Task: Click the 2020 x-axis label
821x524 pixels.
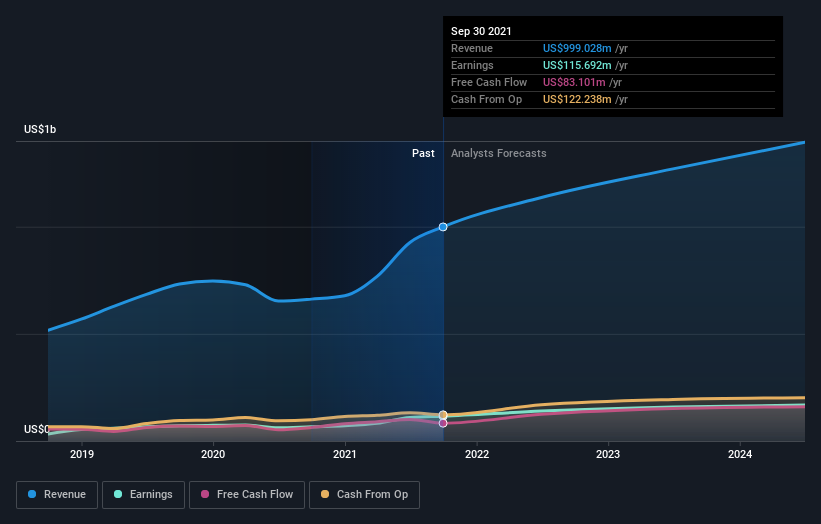Action: [x=213, y=454]
